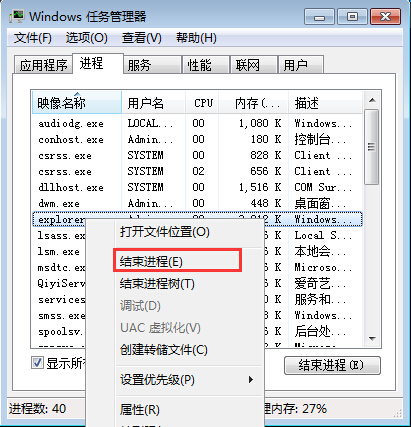Select the conhost.exe process row
The image size is (411, 427).
(x=197, y=139)
